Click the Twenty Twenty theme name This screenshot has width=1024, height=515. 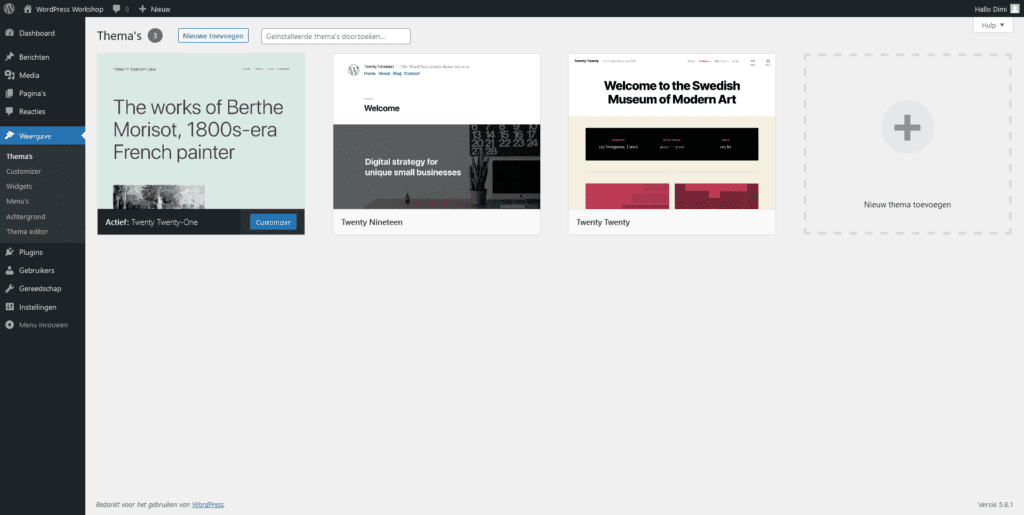603,223
